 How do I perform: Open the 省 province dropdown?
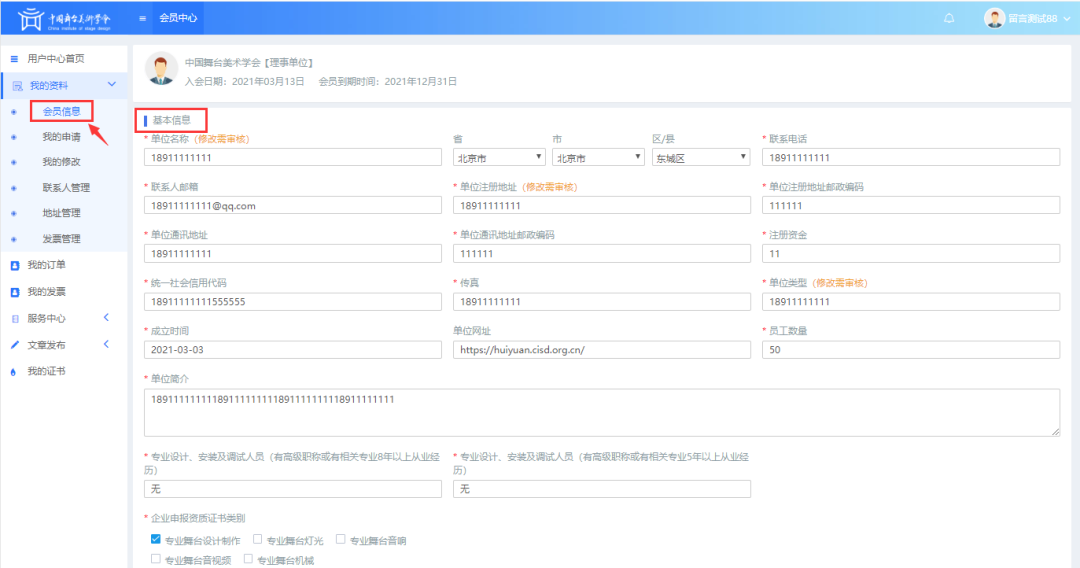tap(498, 157)
